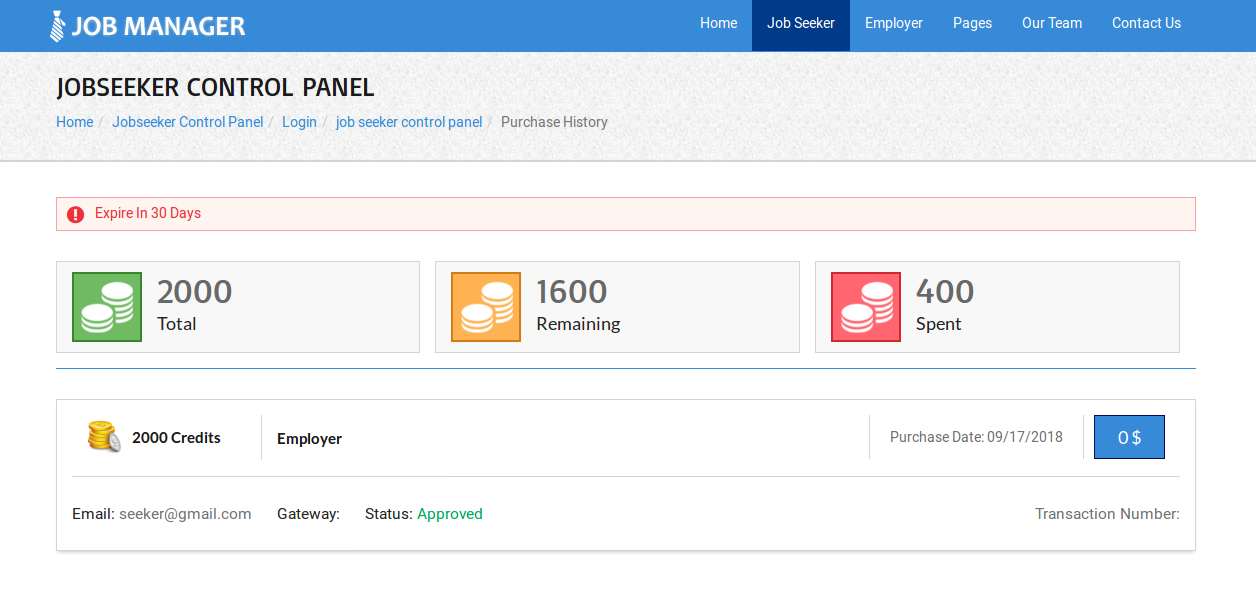Click the Expire In 30 Days alert text

(148, 213)
